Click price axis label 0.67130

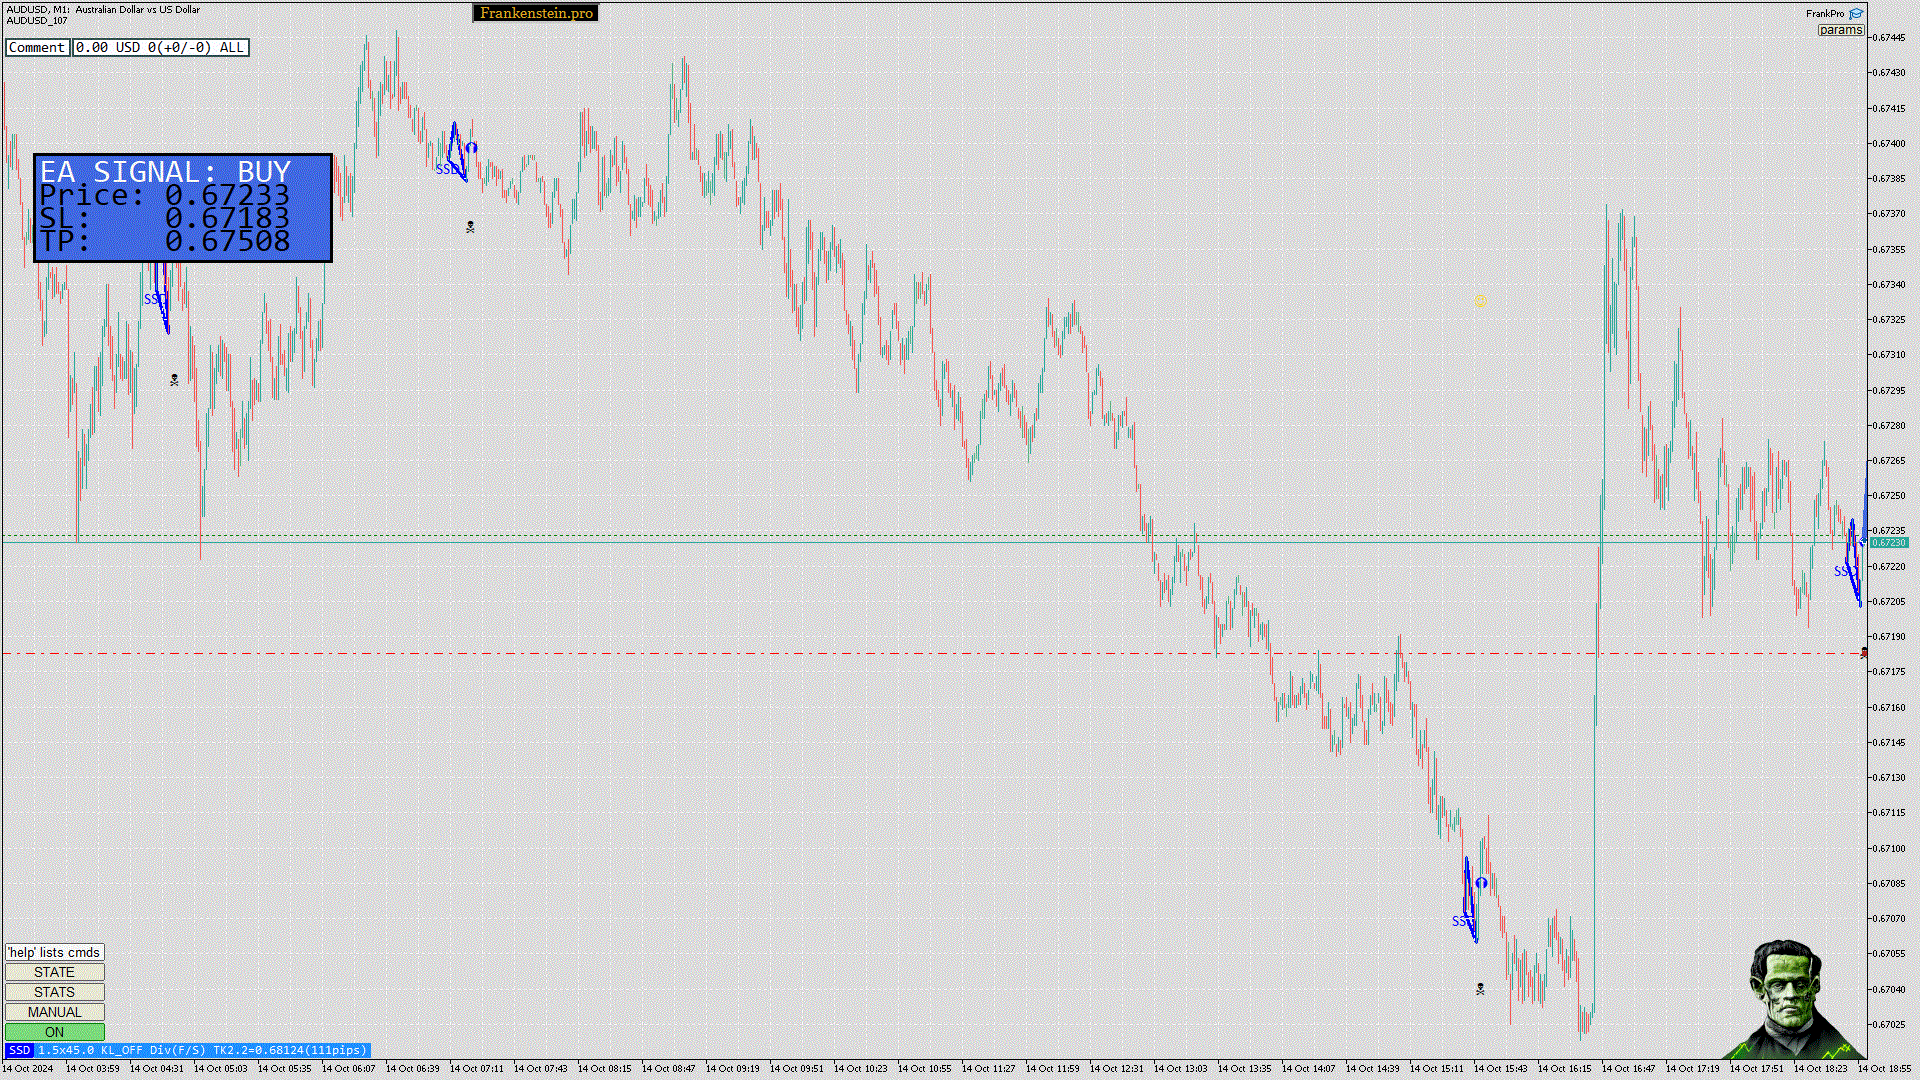coord(1889,777)
